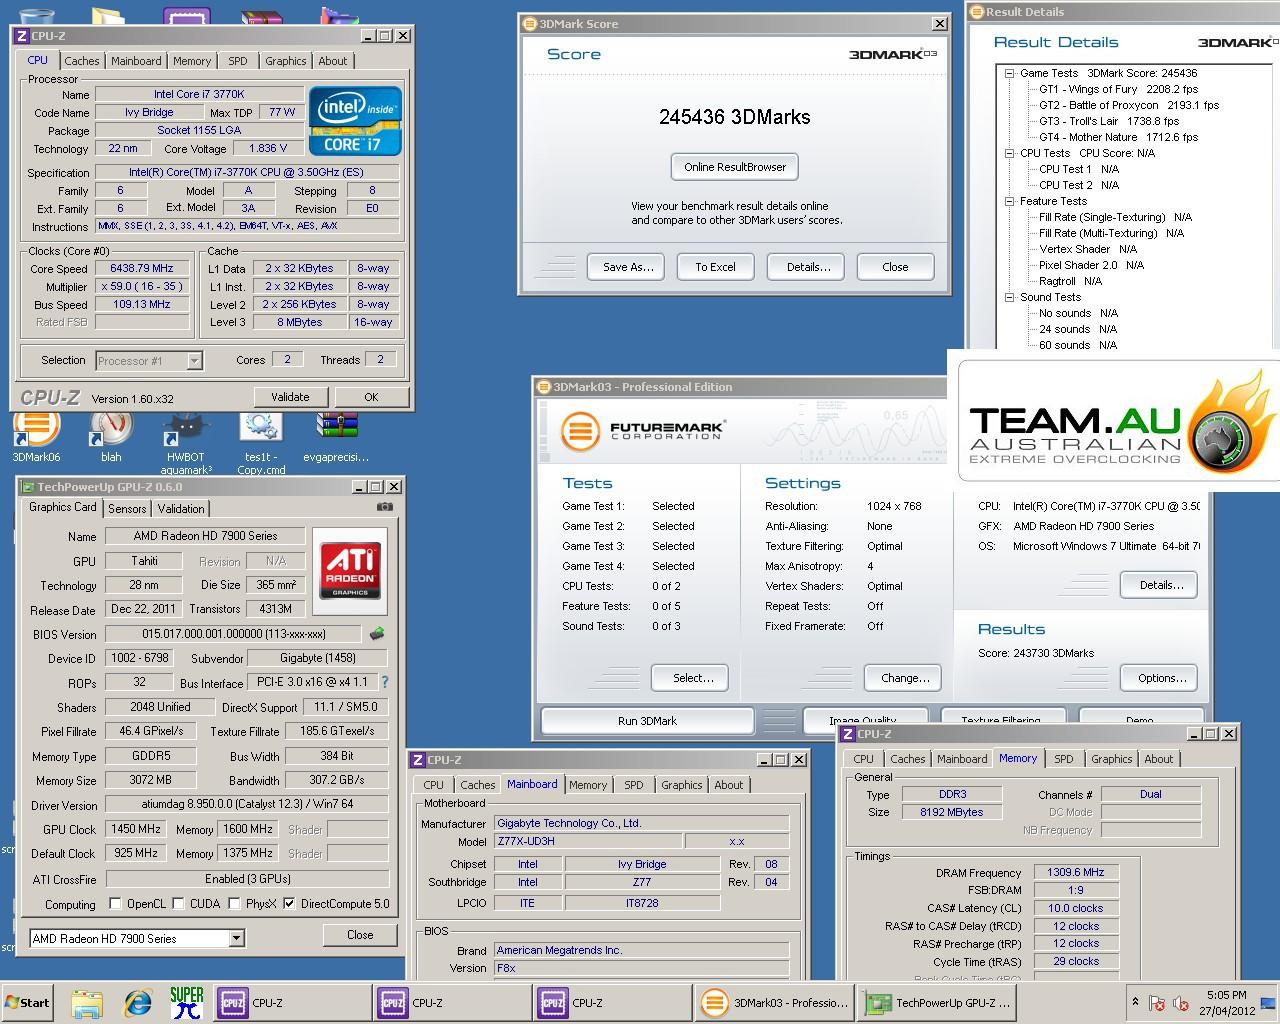The height and width of the screenshot is (1024, 1280).
Task: Export the score with To Excel
Action: click(x=715, y=267)
